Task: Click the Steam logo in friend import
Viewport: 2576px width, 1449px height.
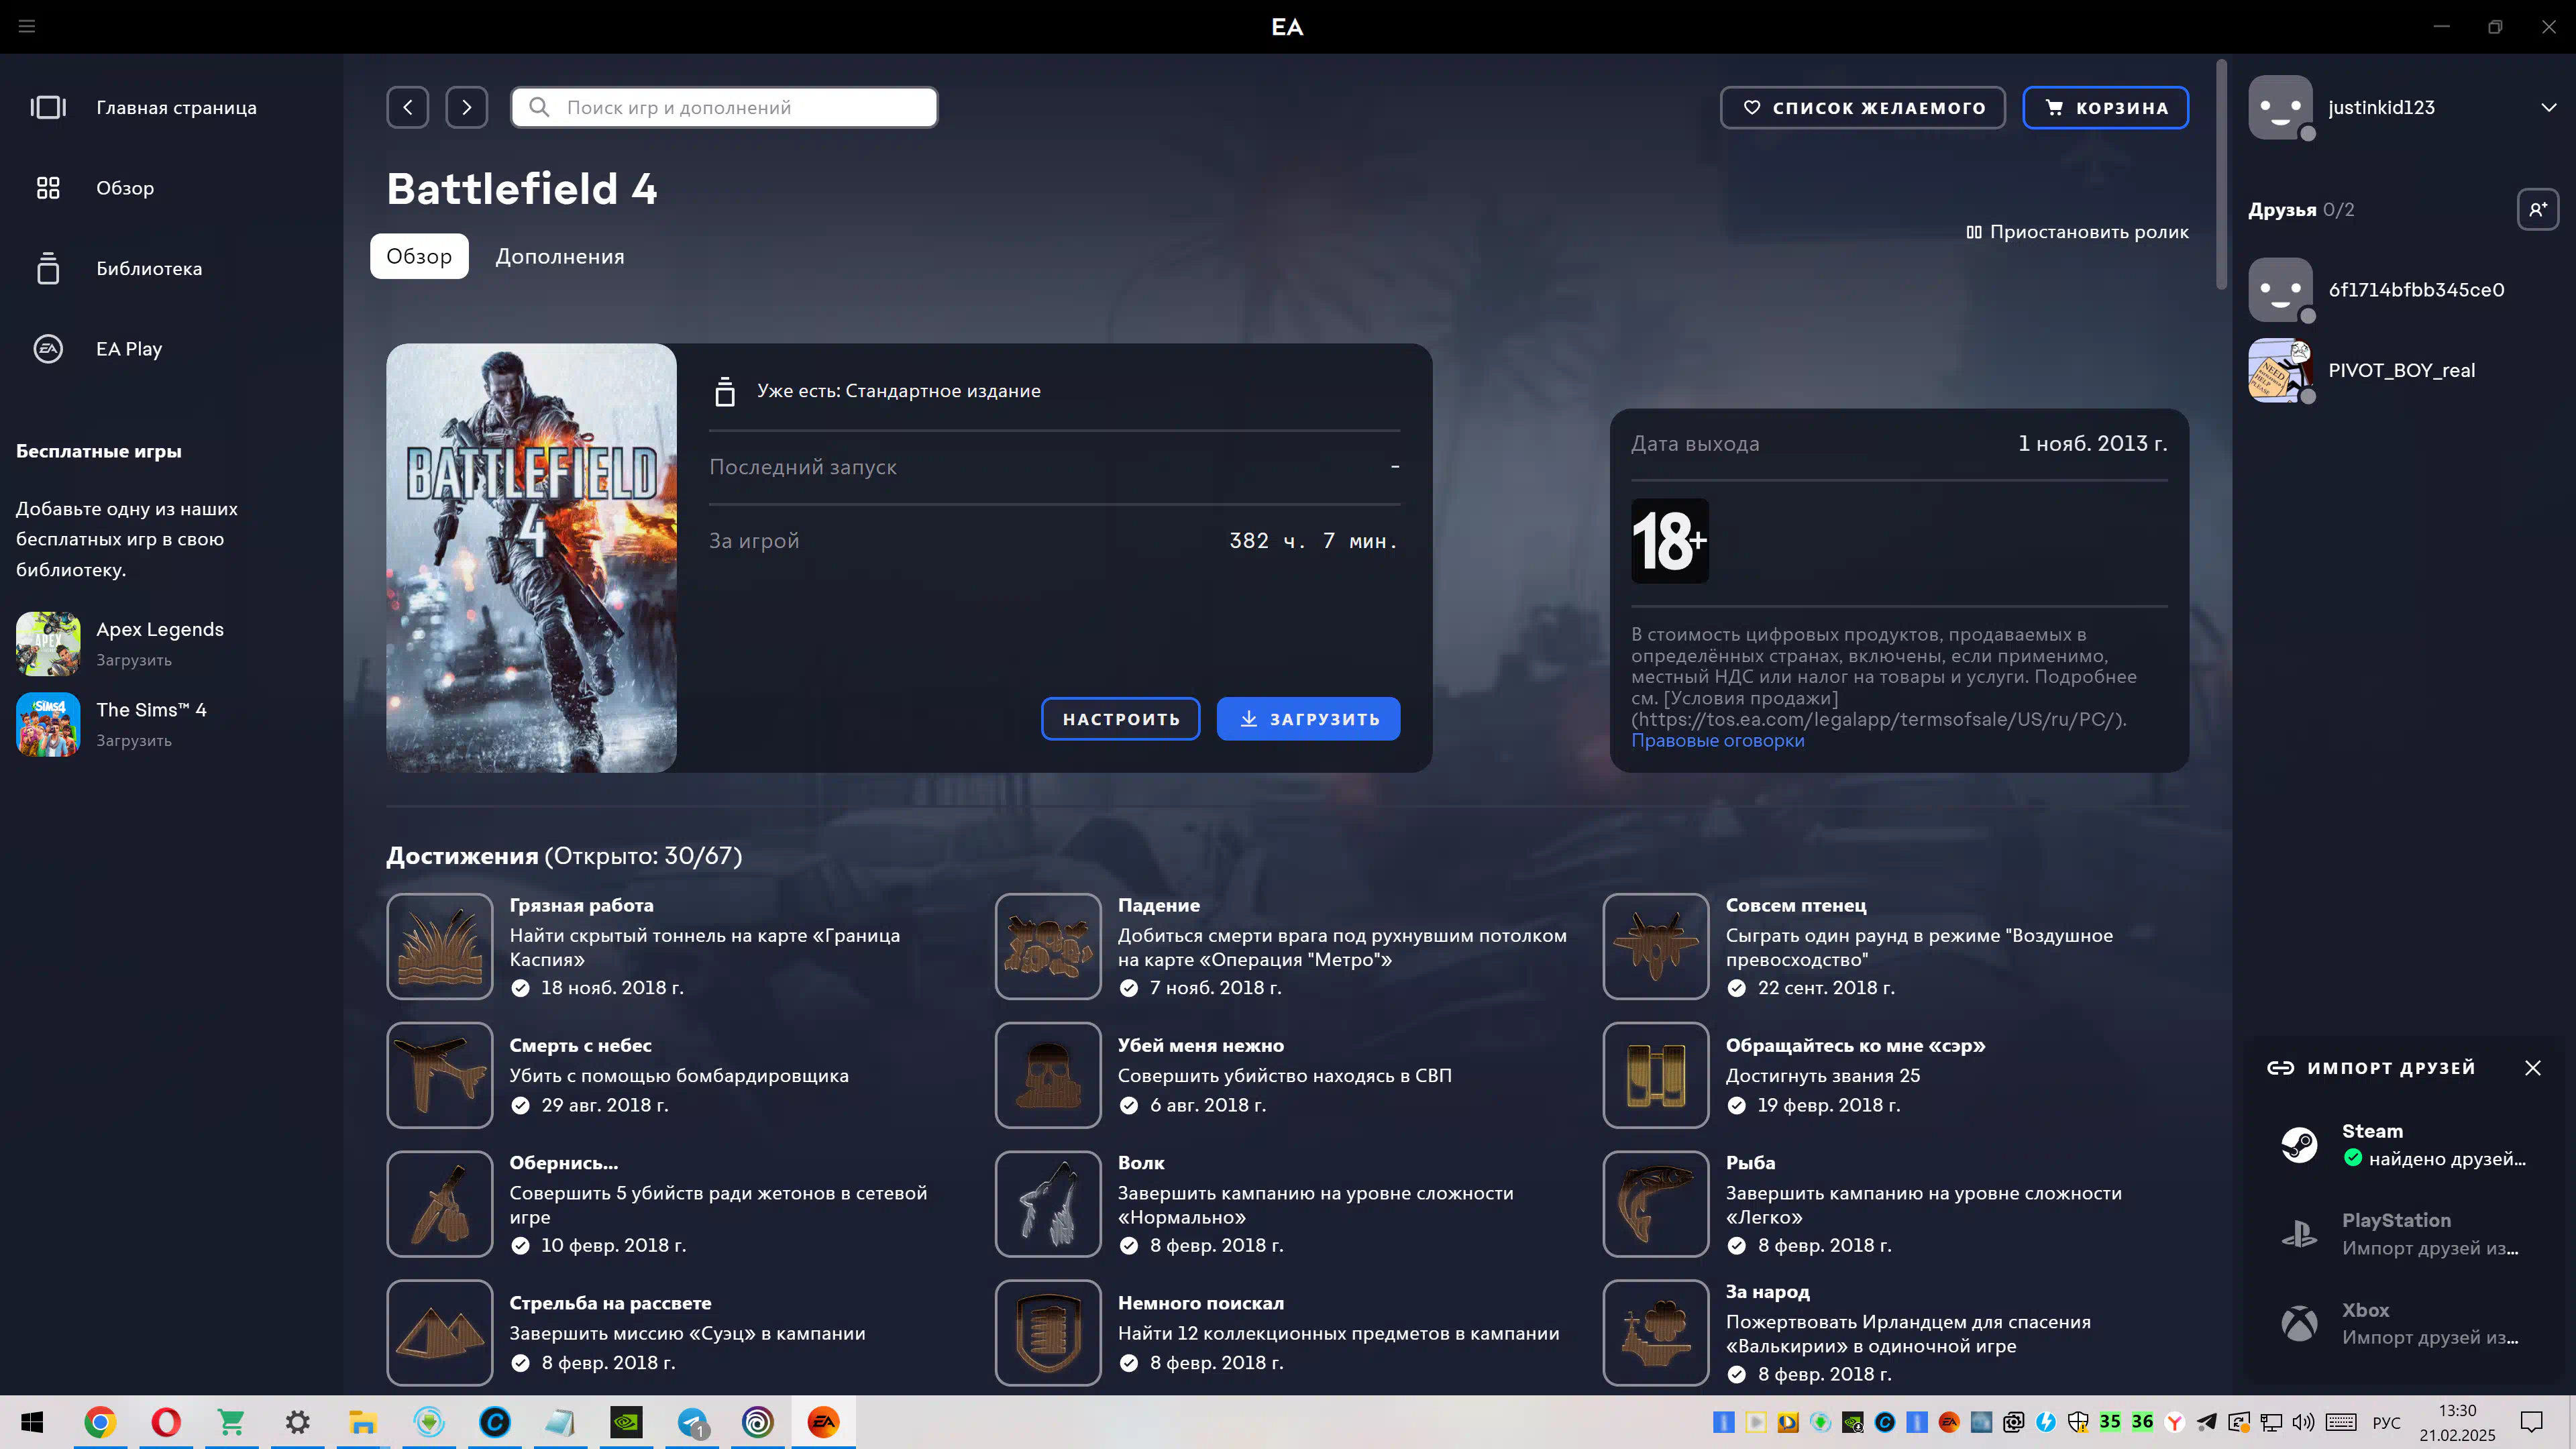Action: tap(2299, 1144)
